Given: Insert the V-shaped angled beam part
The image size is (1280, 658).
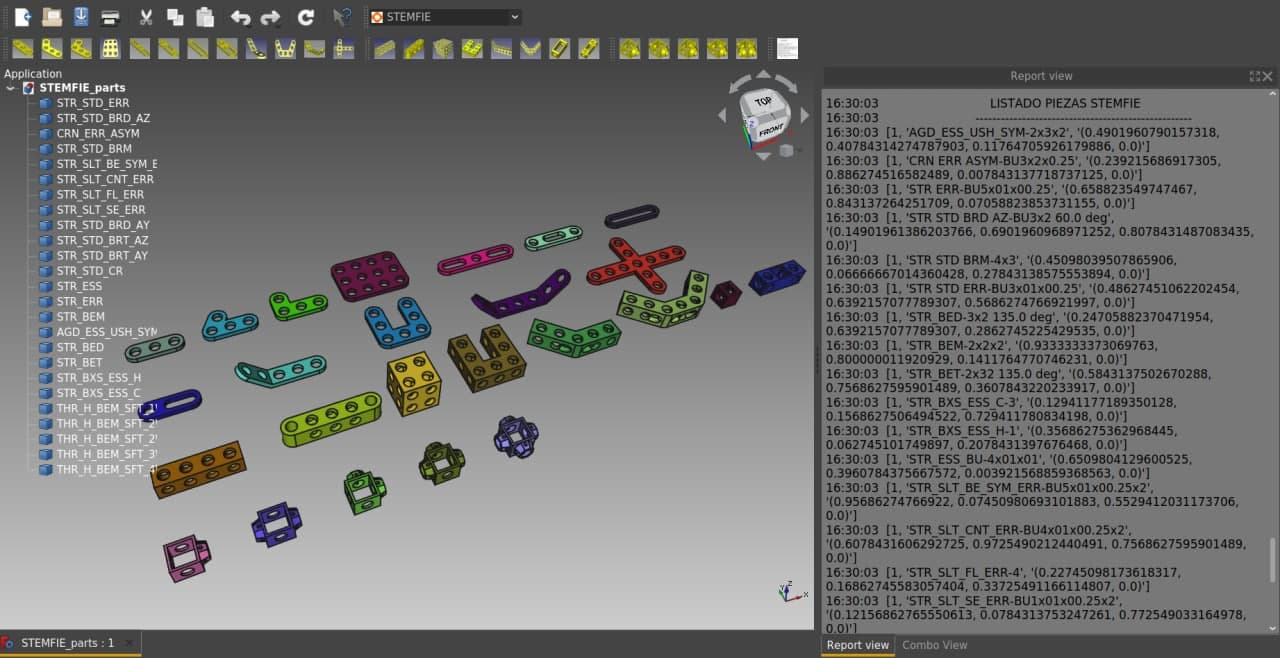Looking at the screenshot, I should pos(530,48).
